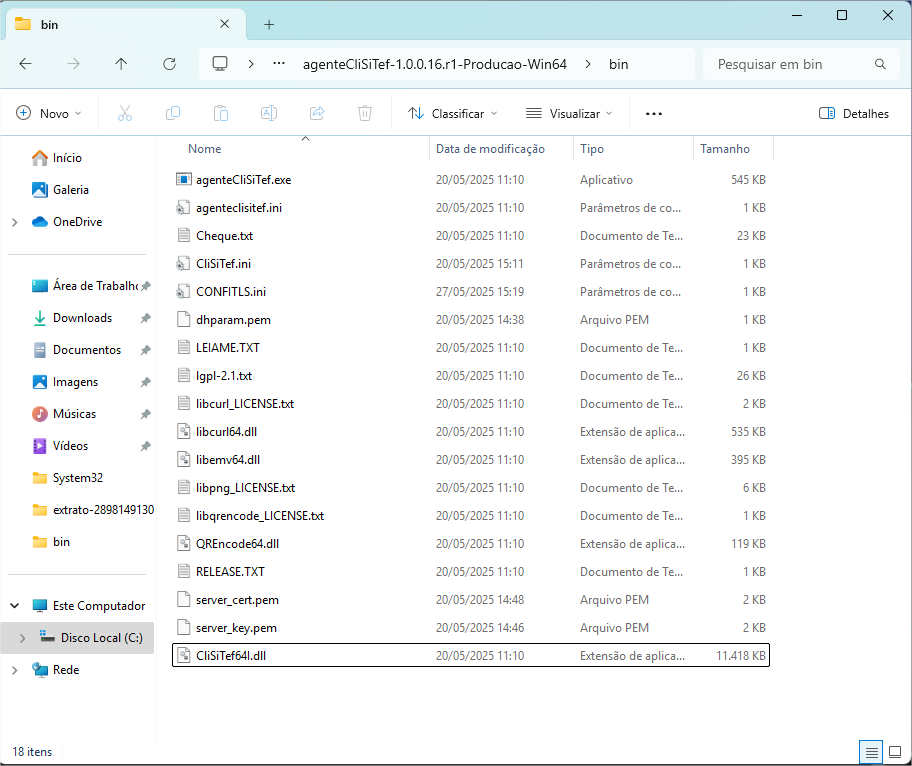Click the Share icon in toolbar
Image resolution: width=912 pixels, height=766 pixels.
tap(317, 114)
